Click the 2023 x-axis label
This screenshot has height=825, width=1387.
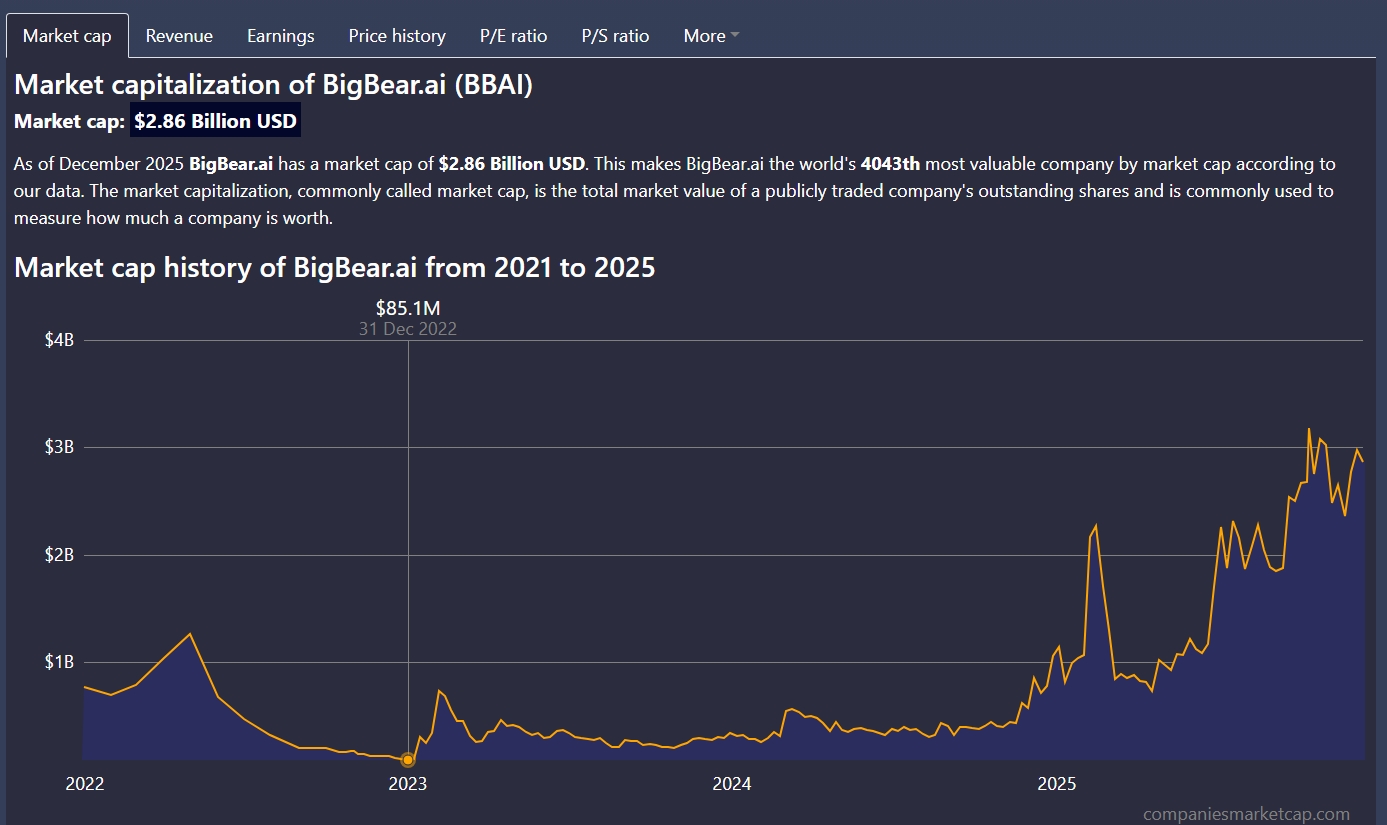pyautogui.click(x=408, y=784)
